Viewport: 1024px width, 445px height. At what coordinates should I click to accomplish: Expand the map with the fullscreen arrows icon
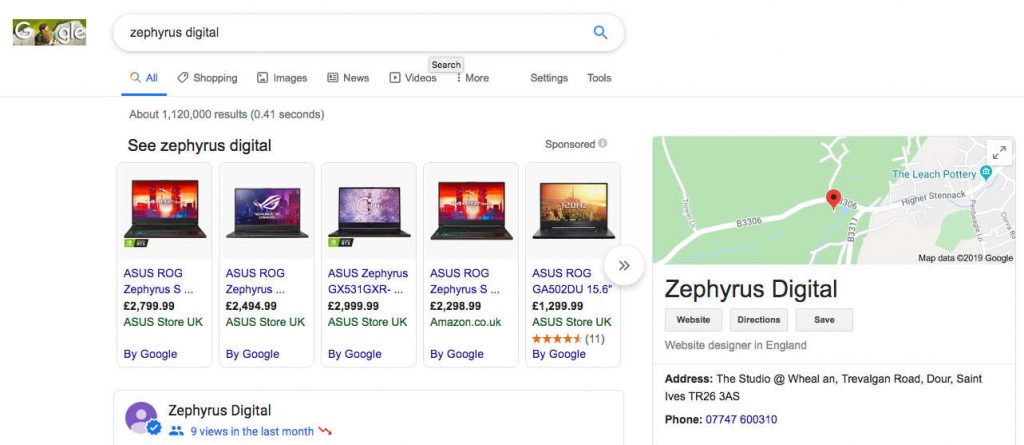tap(999, 153)
